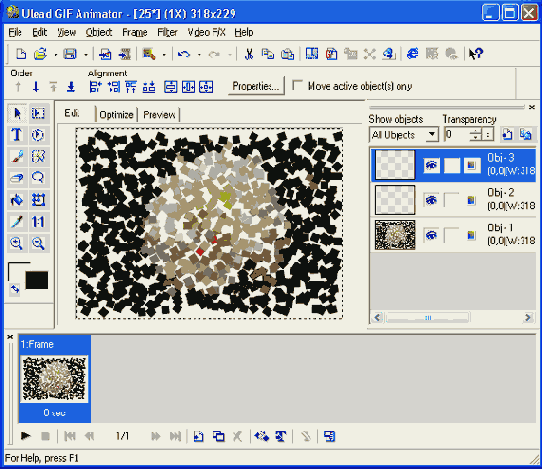Click the Paste toolbar icon
This screenshot has width=542, height=469.
[287, 54]
